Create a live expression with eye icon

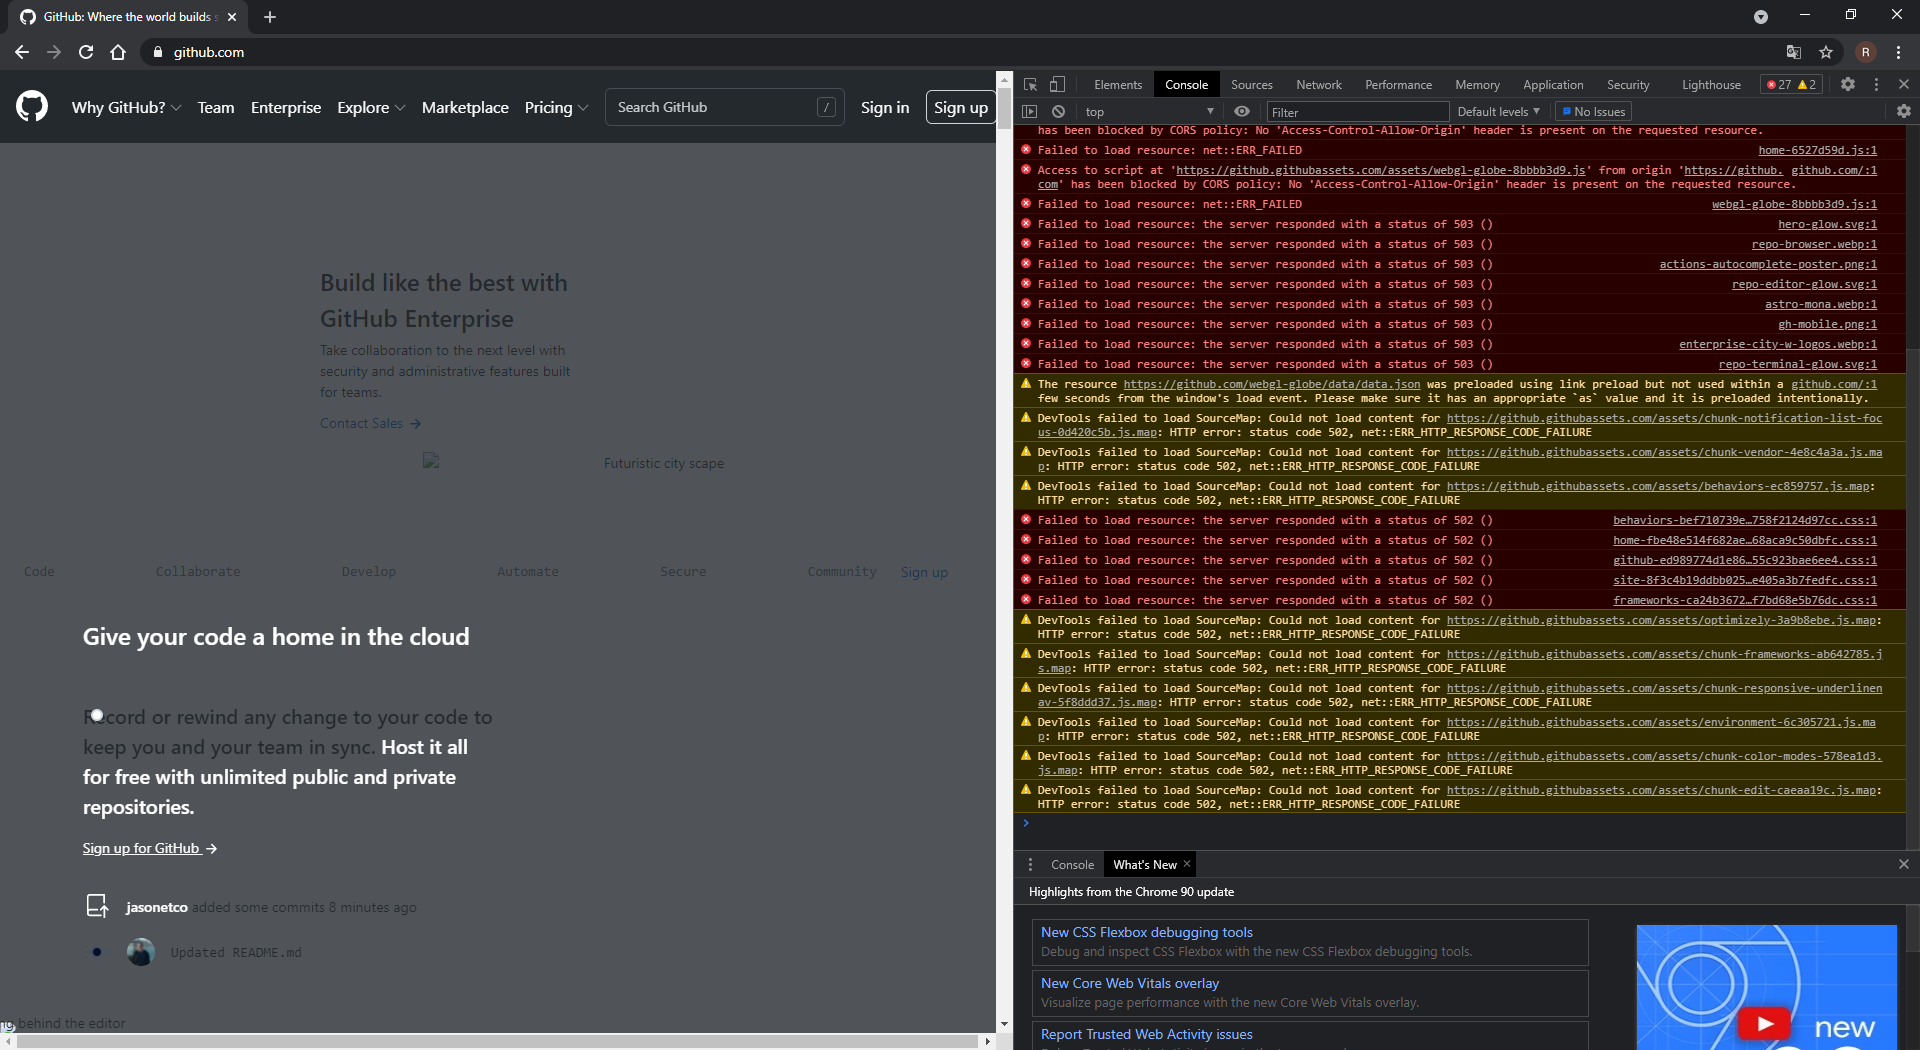(x=1242, y=112)
